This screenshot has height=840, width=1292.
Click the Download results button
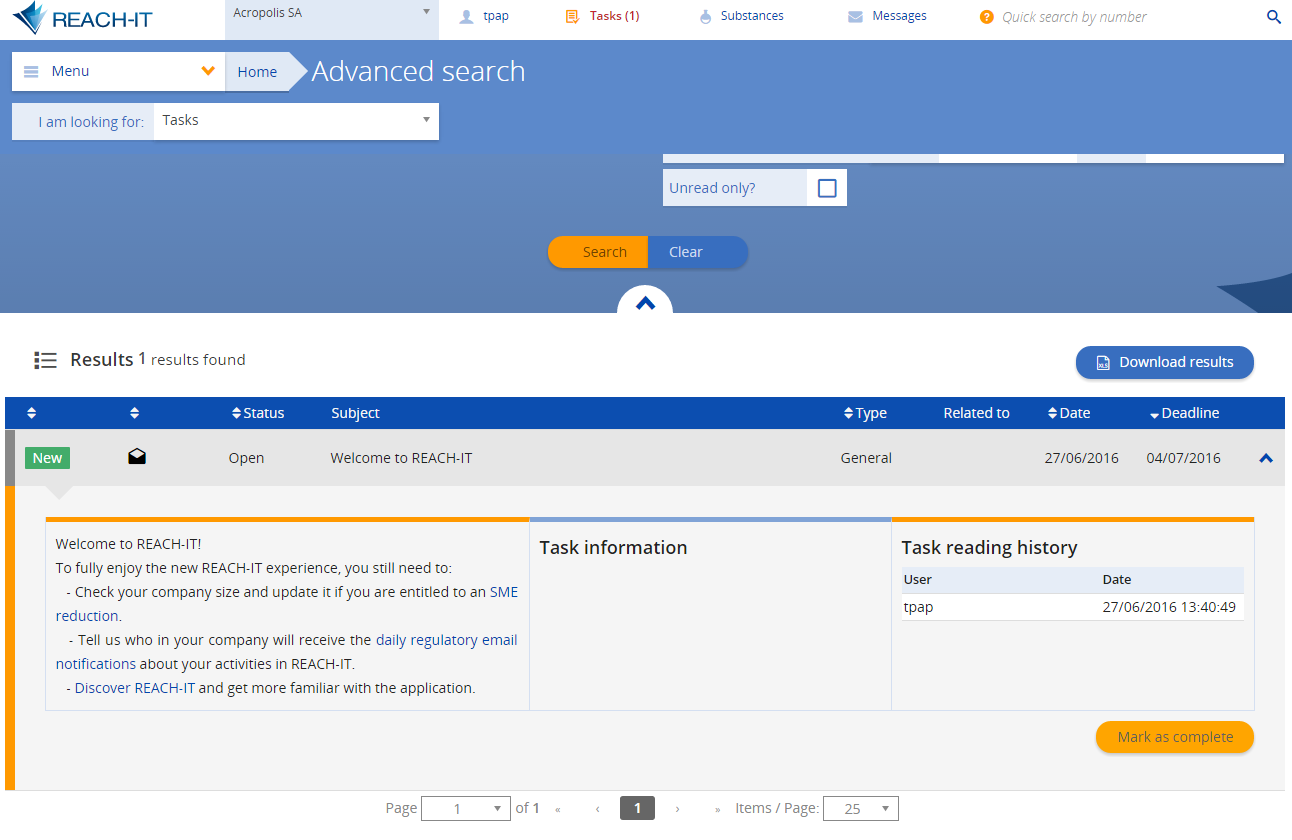point(1165,362)
